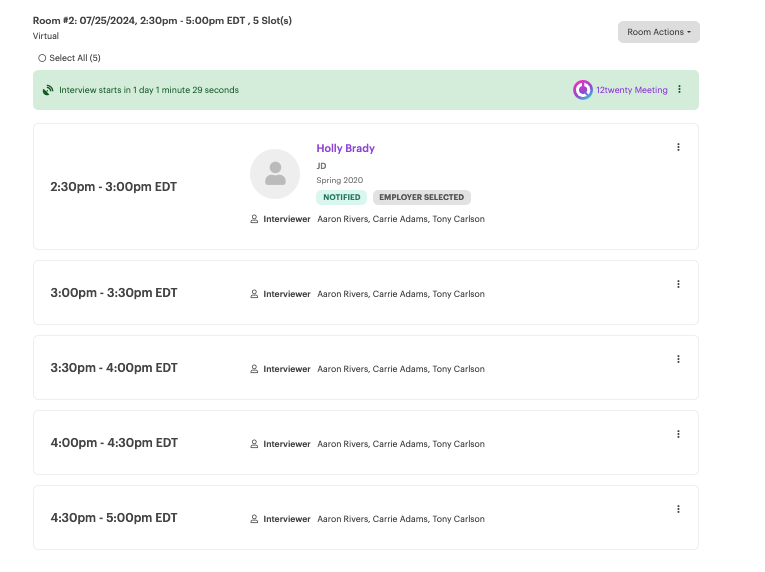Open 12twenty Meeting banner options menu
This screenshot has height=572, width=765.
click(x=680, y=89)
